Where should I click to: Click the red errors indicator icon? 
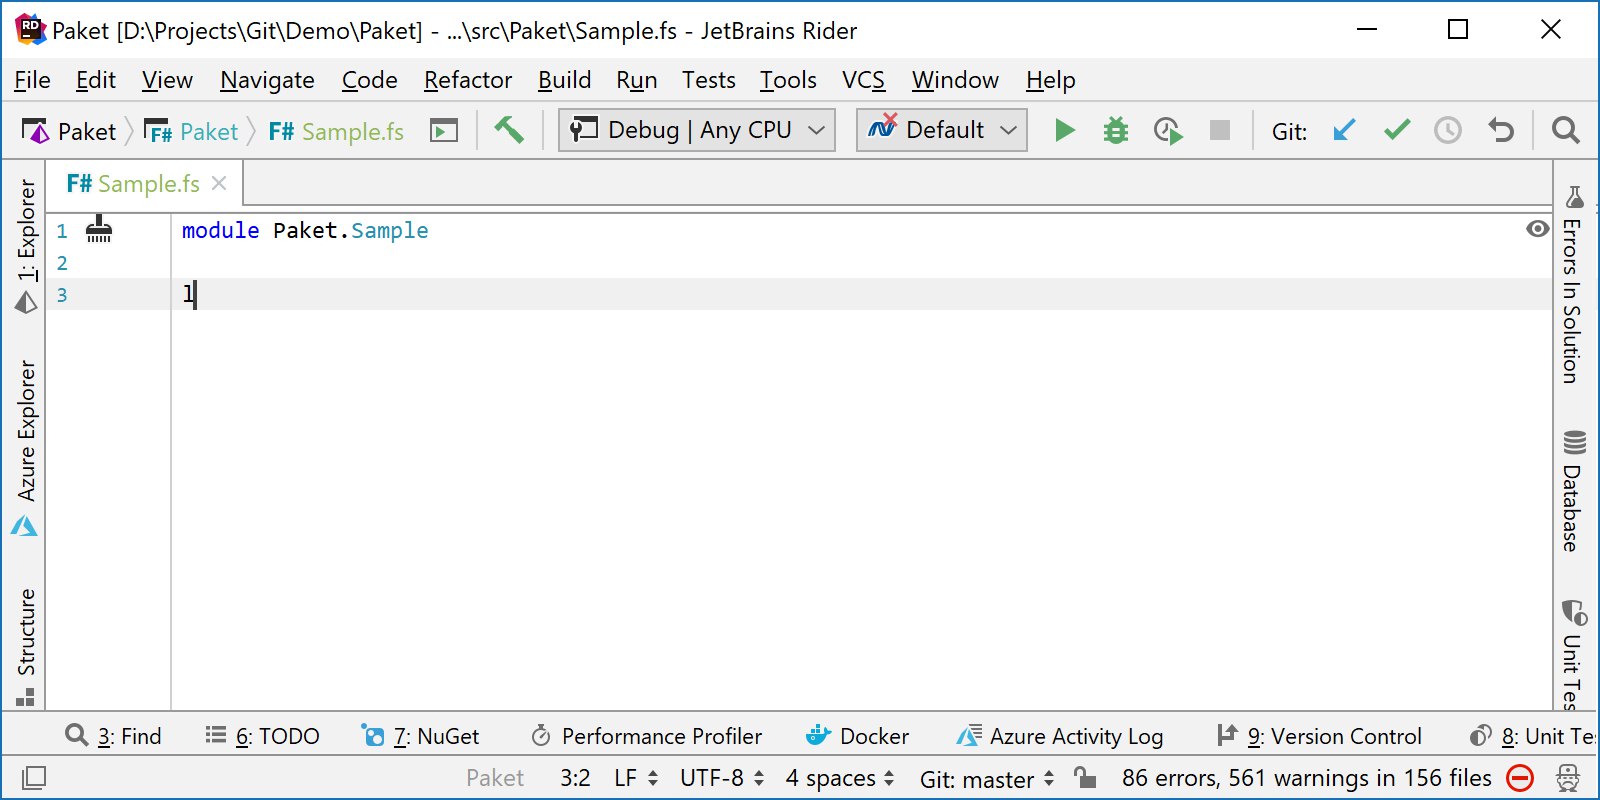1520,778
